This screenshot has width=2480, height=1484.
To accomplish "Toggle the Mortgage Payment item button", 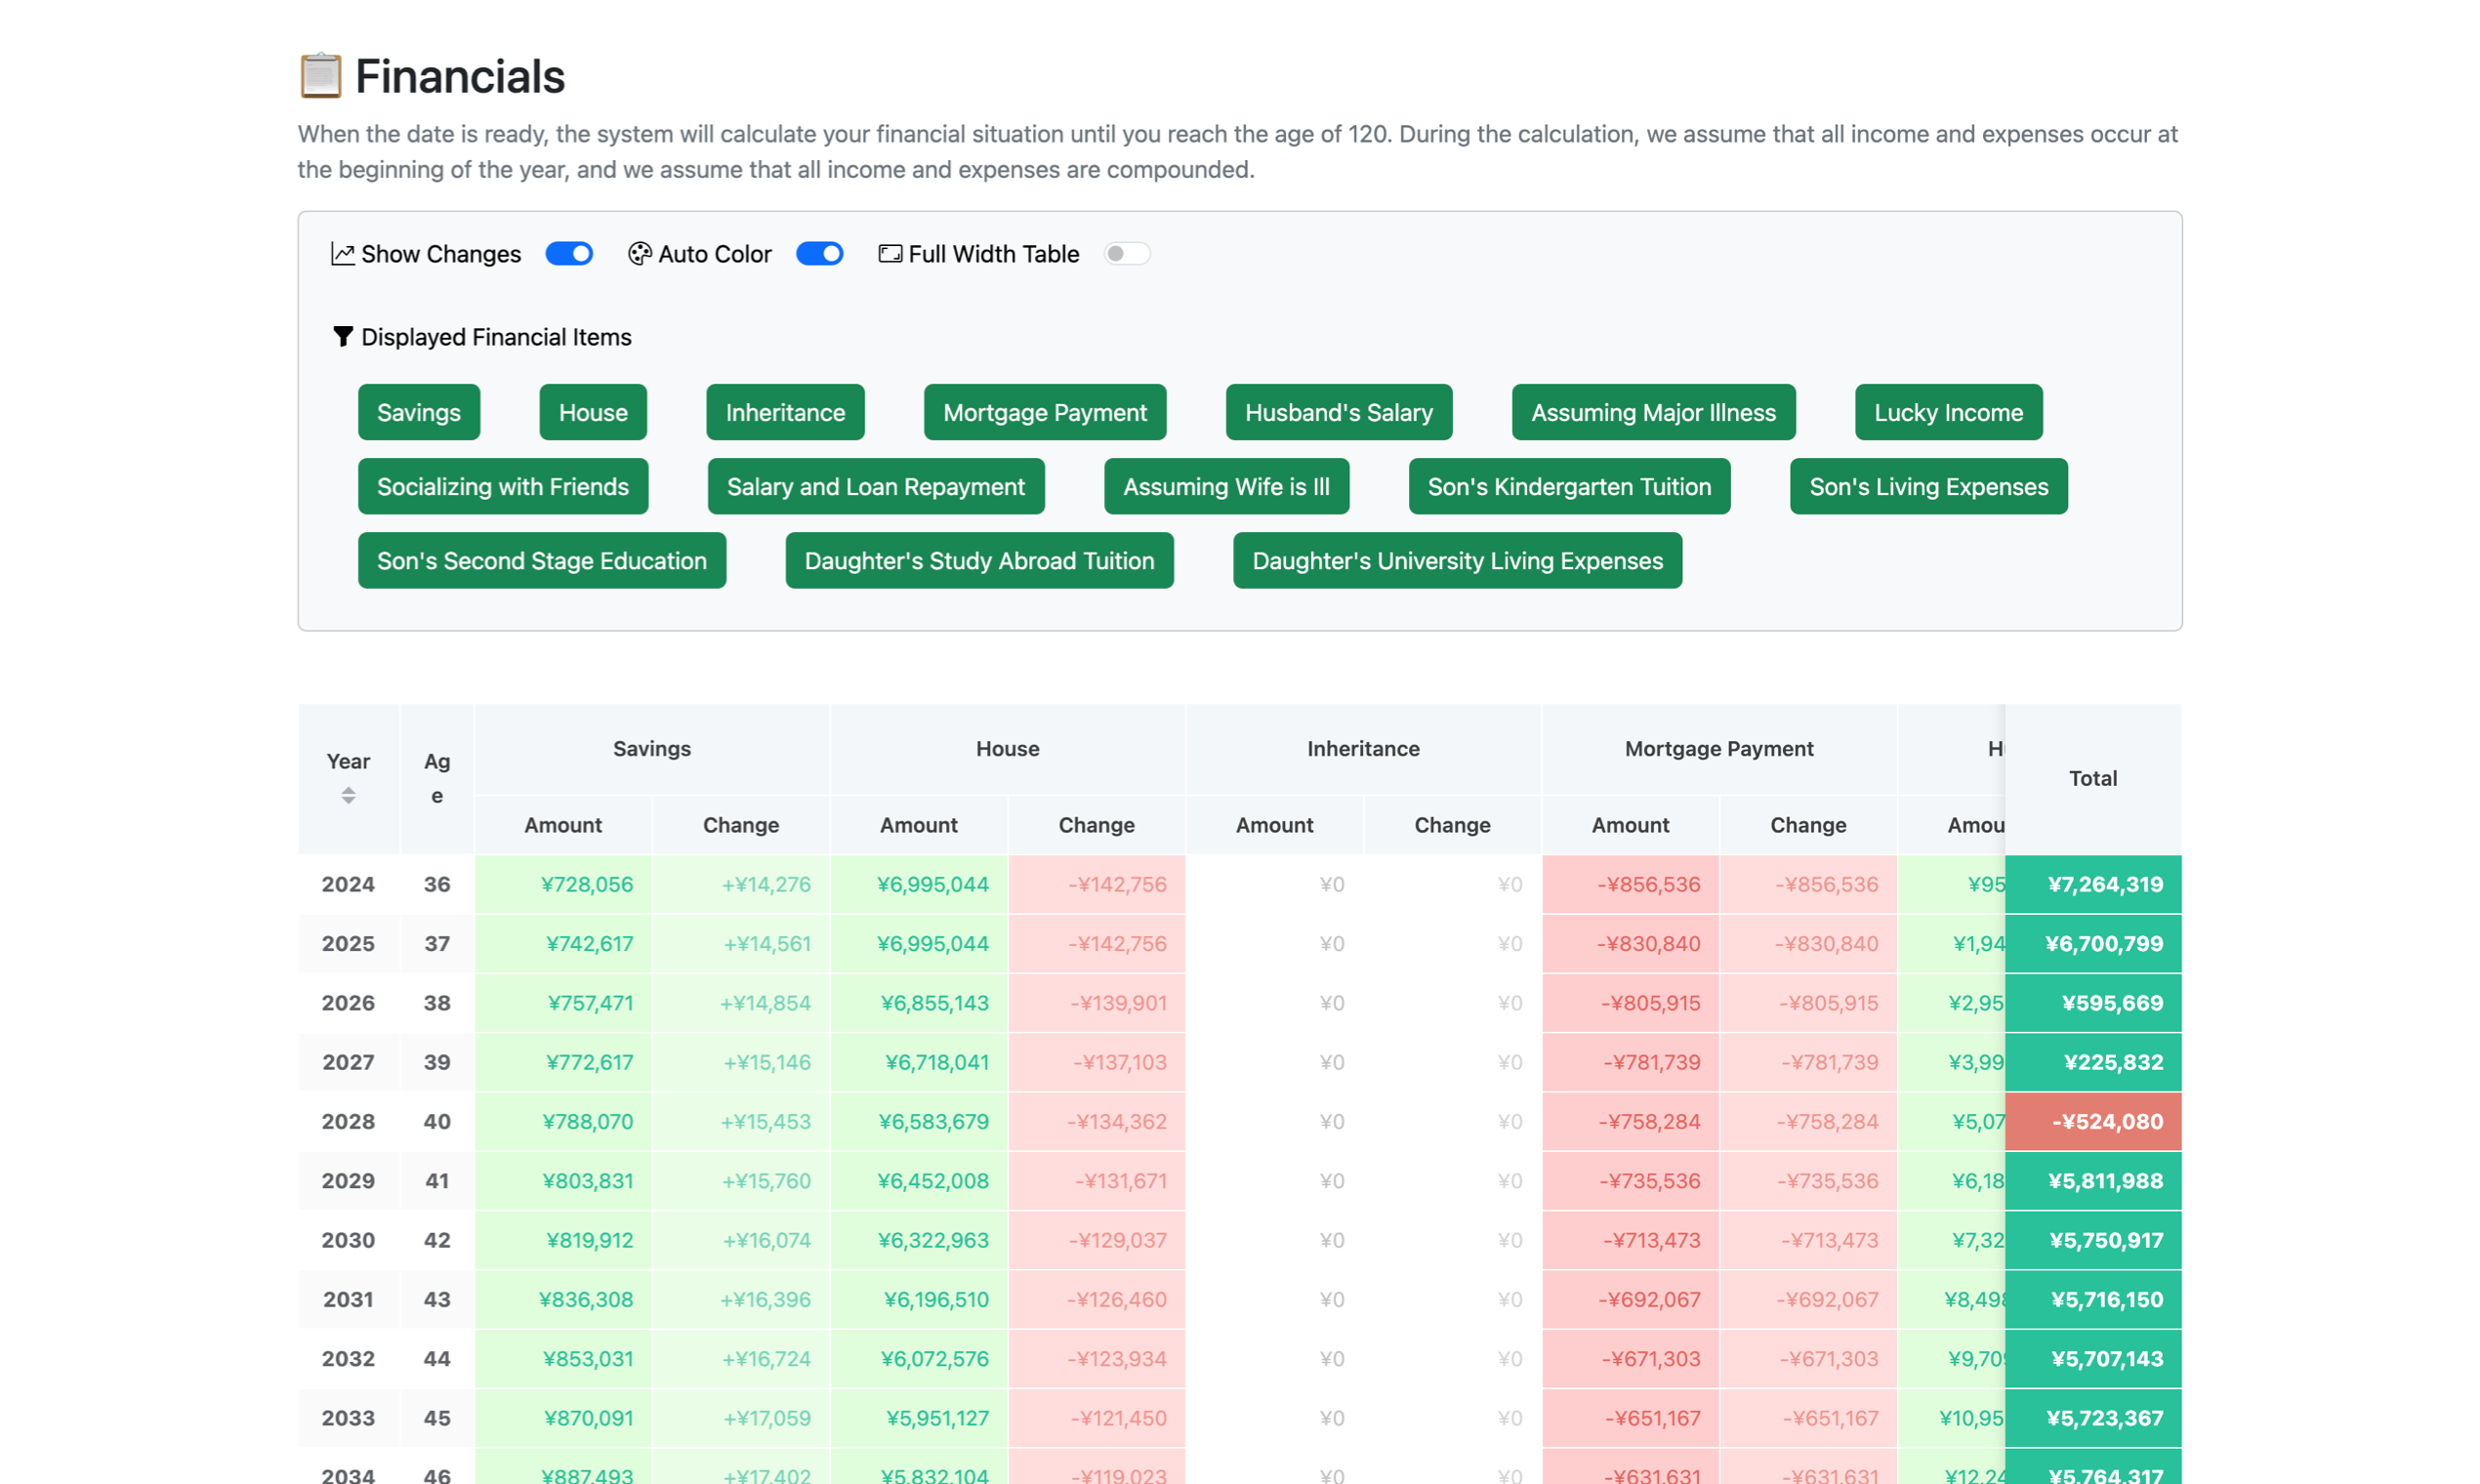I will (1044, 412).
